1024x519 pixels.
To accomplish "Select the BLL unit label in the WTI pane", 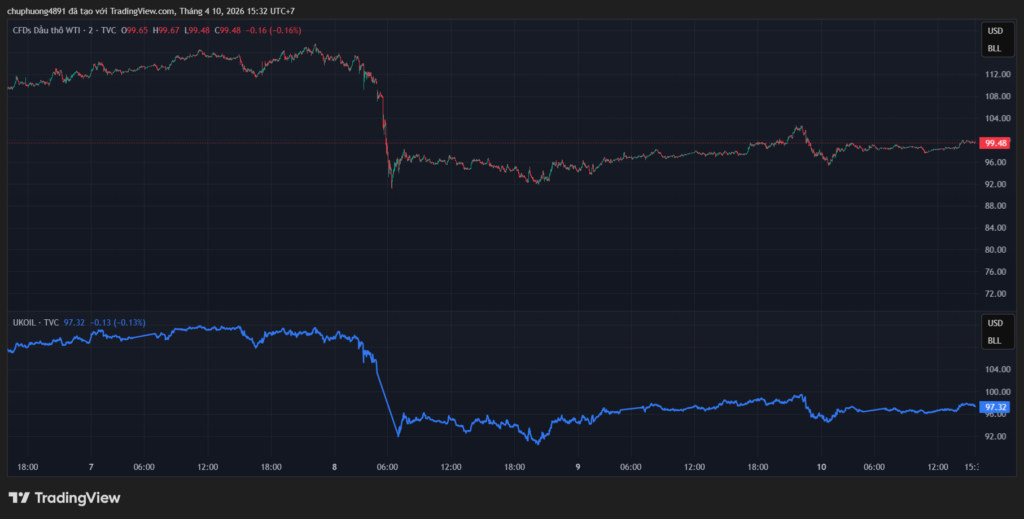I will coord(994,48).
